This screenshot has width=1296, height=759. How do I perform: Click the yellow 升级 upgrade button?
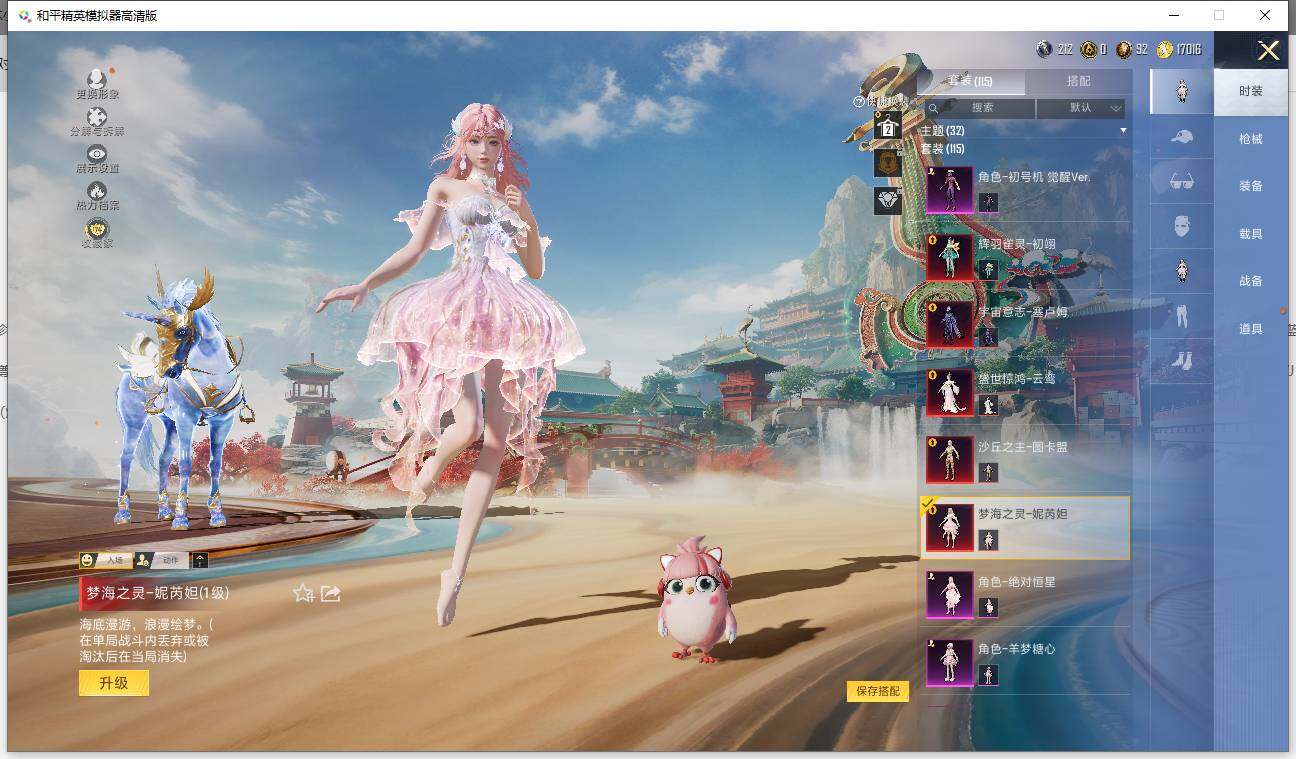(x=114, y=683)
